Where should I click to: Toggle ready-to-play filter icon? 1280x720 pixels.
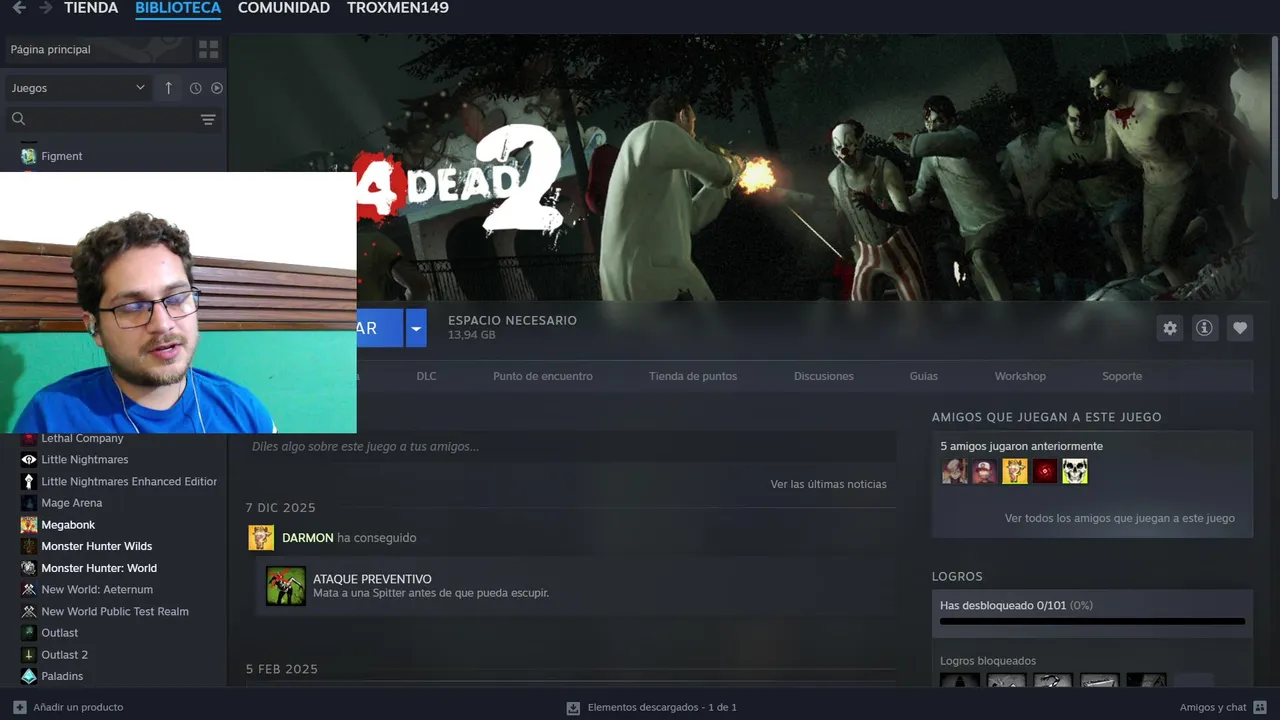pyautogui.click(x=217, y=88)
